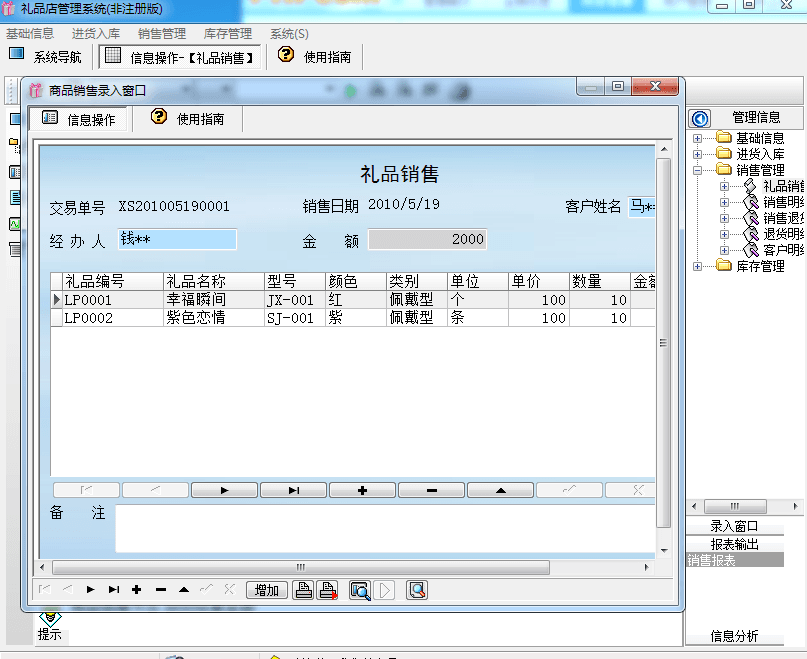Open the 销售管理 menu
The image size is (807, 659).
click(x=162, y=34)
